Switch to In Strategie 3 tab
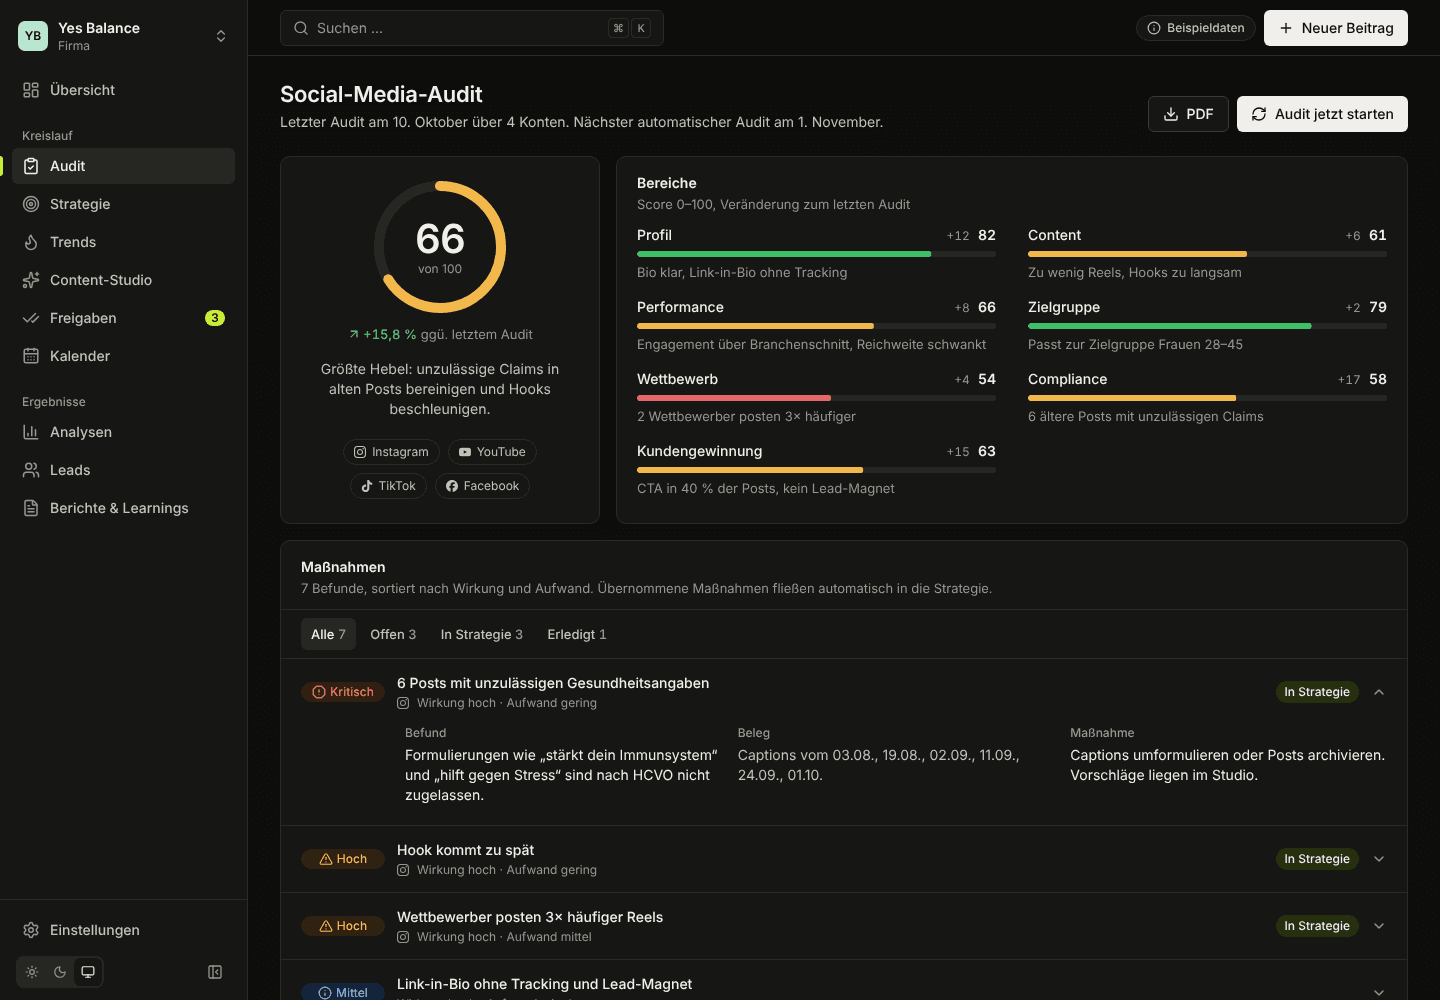 click(x=482, y=634)
